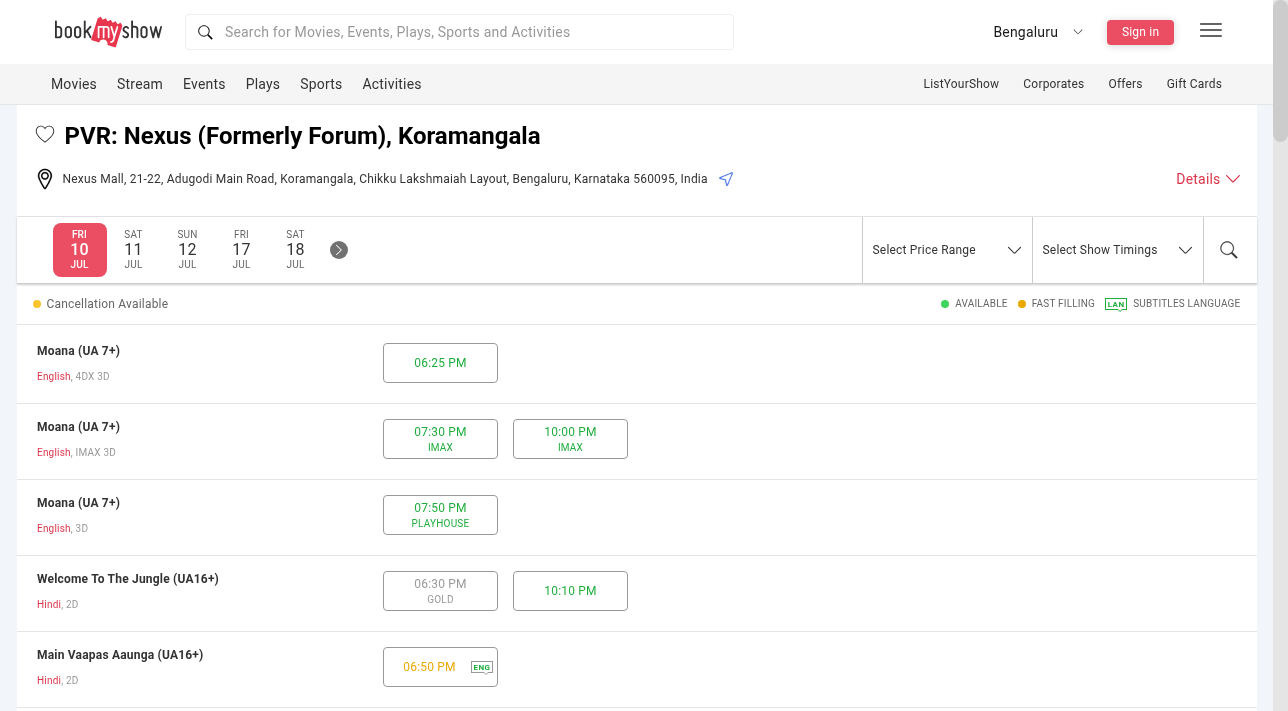Open directions using the navigation arrow icon

(x=726, y=179)
